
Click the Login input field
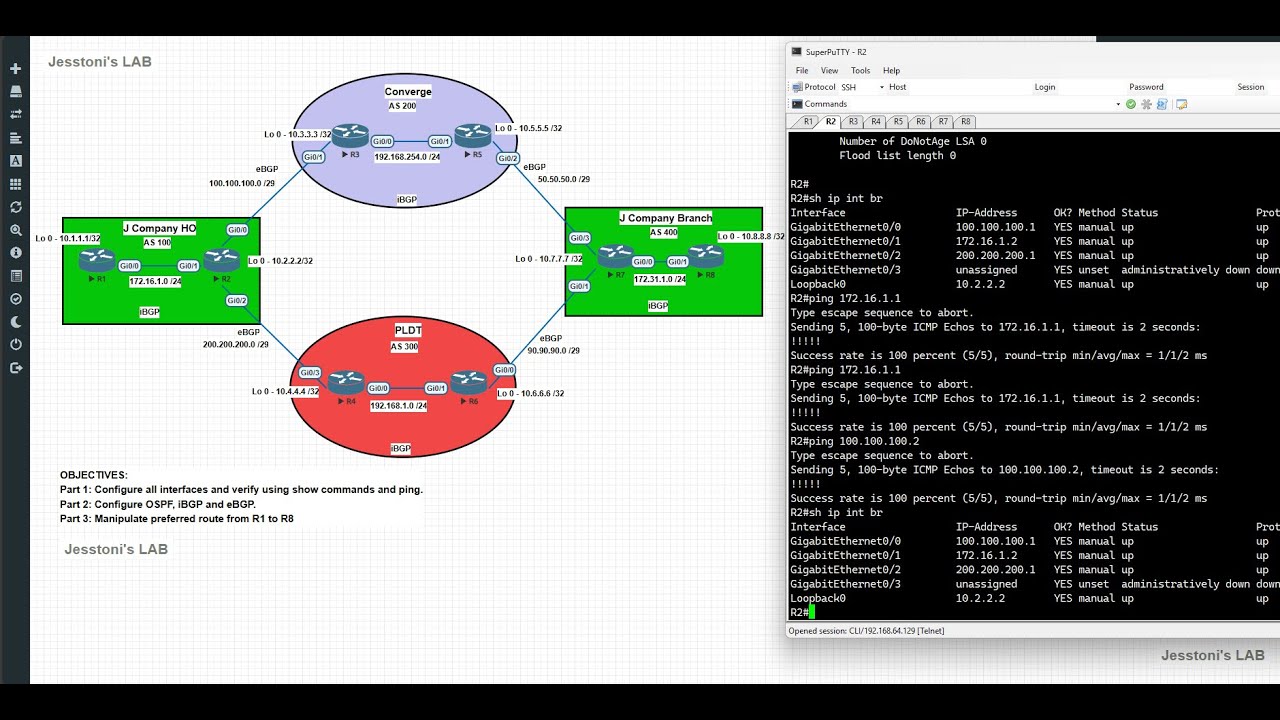point(1091,87)
